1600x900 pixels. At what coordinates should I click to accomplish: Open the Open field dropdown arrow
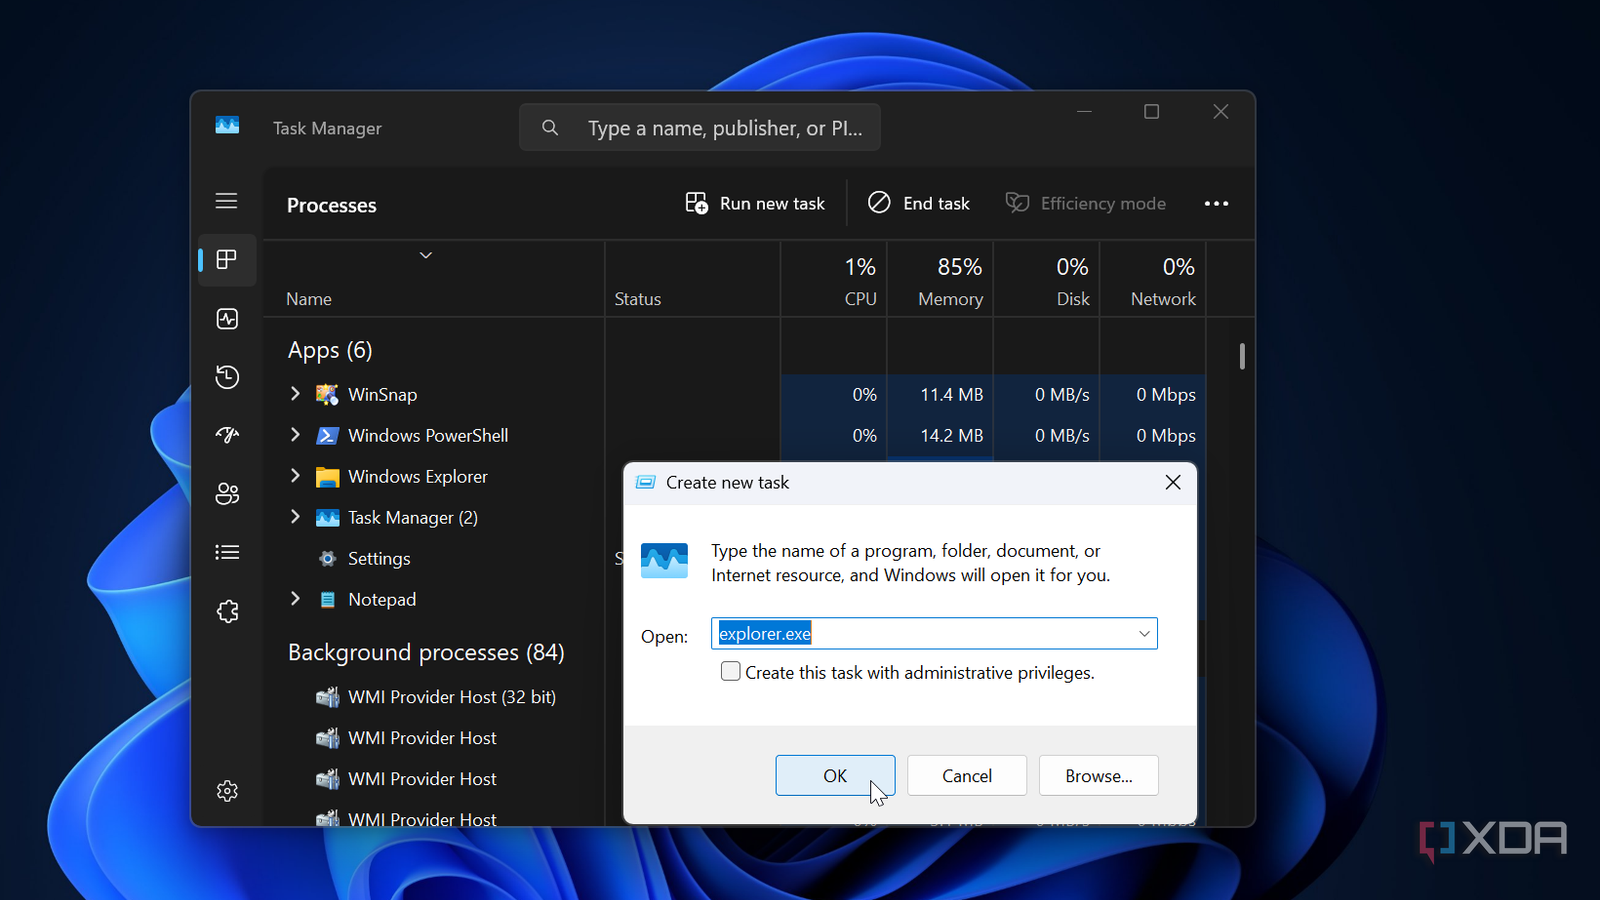[1144, 634]
